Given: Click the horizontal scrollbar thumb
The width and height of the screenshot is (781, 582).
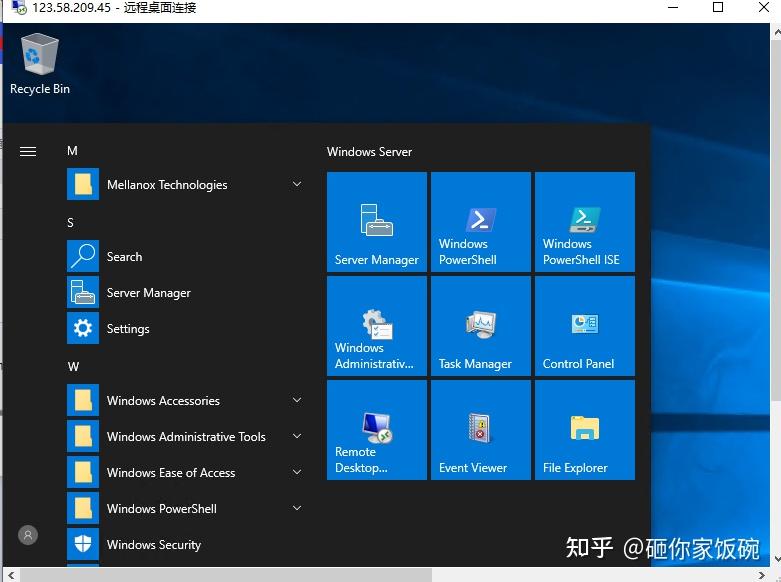Looking at the screenshot, I should click(225, 576).
